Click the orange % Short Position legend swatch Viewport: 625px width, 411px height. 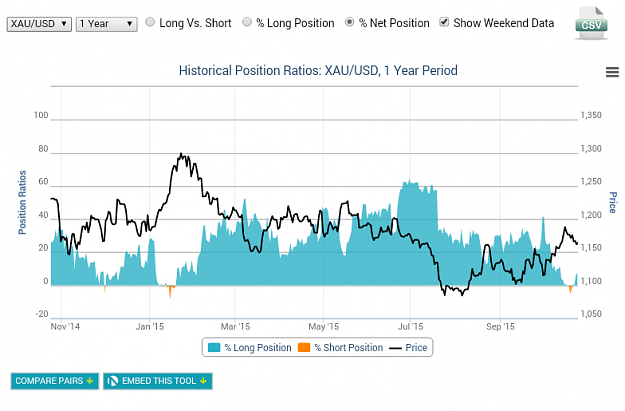pos(304,348)
